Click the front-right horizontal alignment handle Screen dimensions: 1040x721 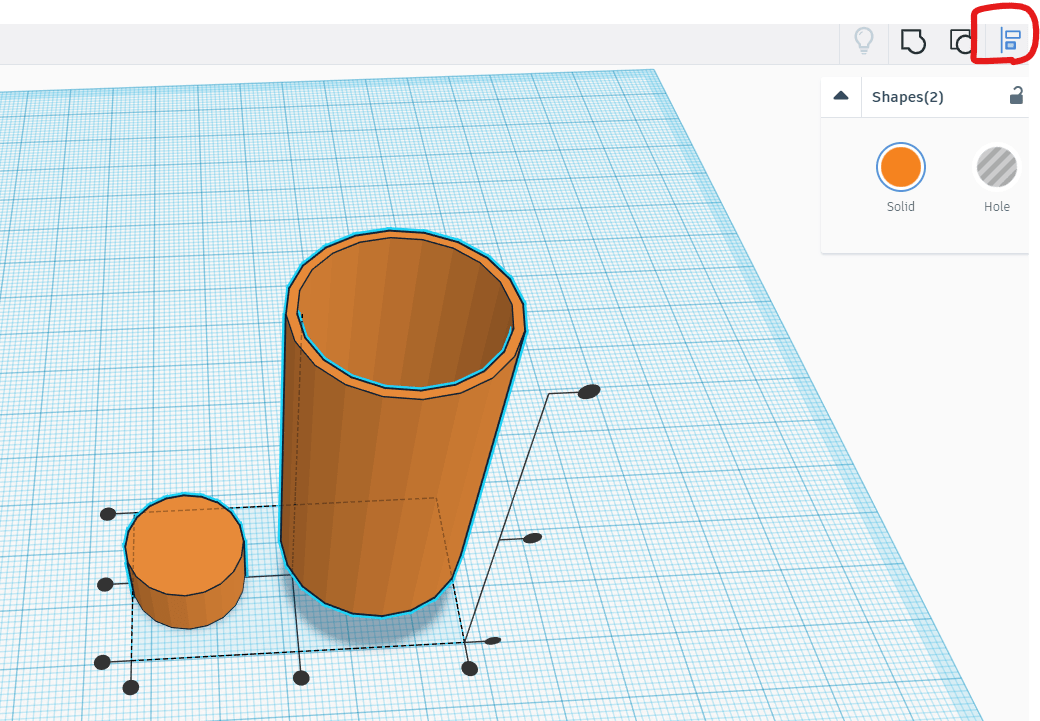[x=470, y=668]
